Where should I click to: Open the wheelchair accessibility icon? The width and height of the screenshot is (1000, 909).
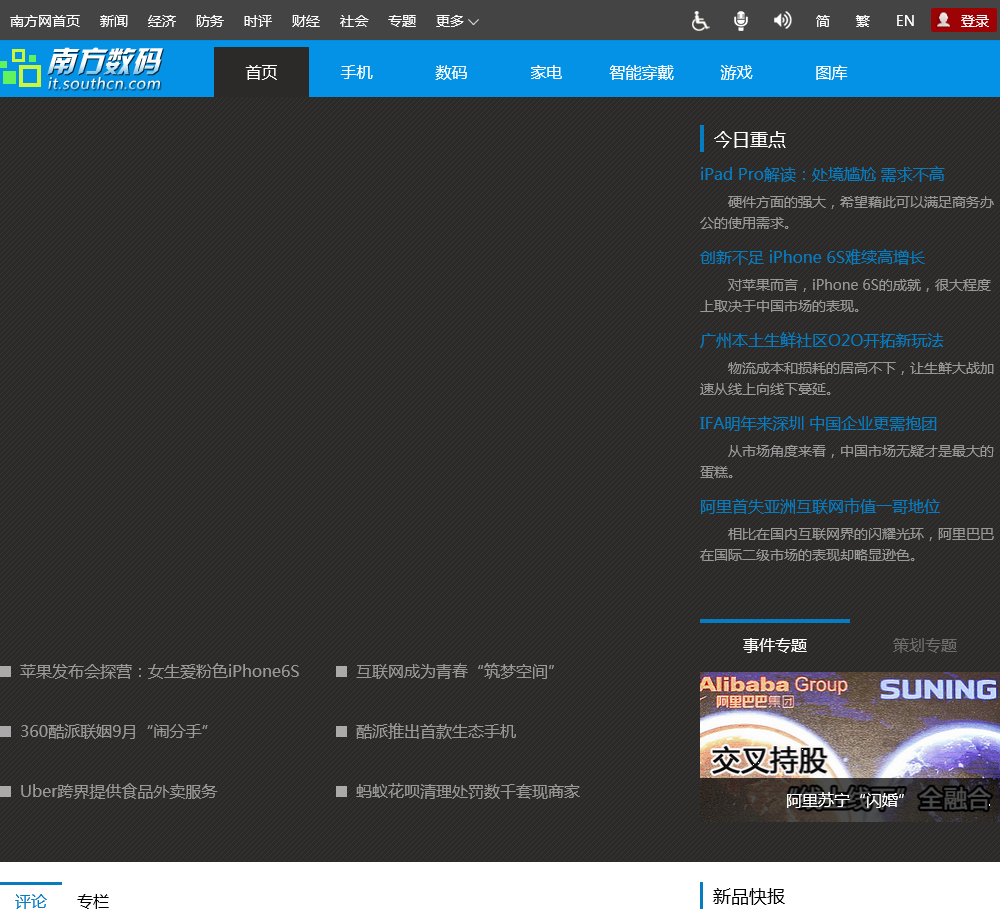pos(700,21)
